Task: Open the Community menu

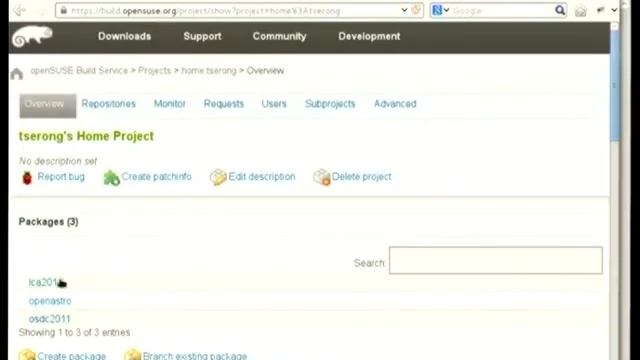Action: tap(280, 36)
